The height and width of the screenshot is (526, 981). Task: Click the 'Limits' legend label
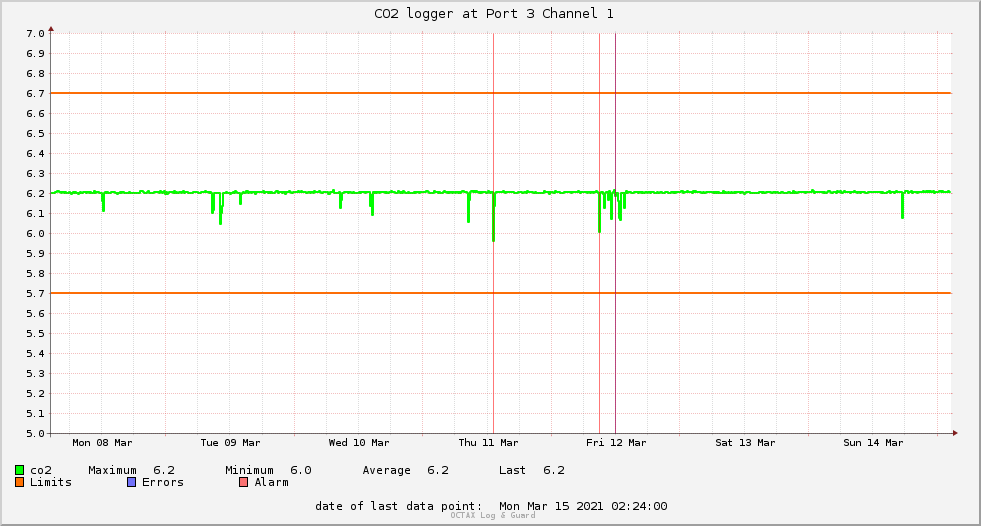coord(51,482)
